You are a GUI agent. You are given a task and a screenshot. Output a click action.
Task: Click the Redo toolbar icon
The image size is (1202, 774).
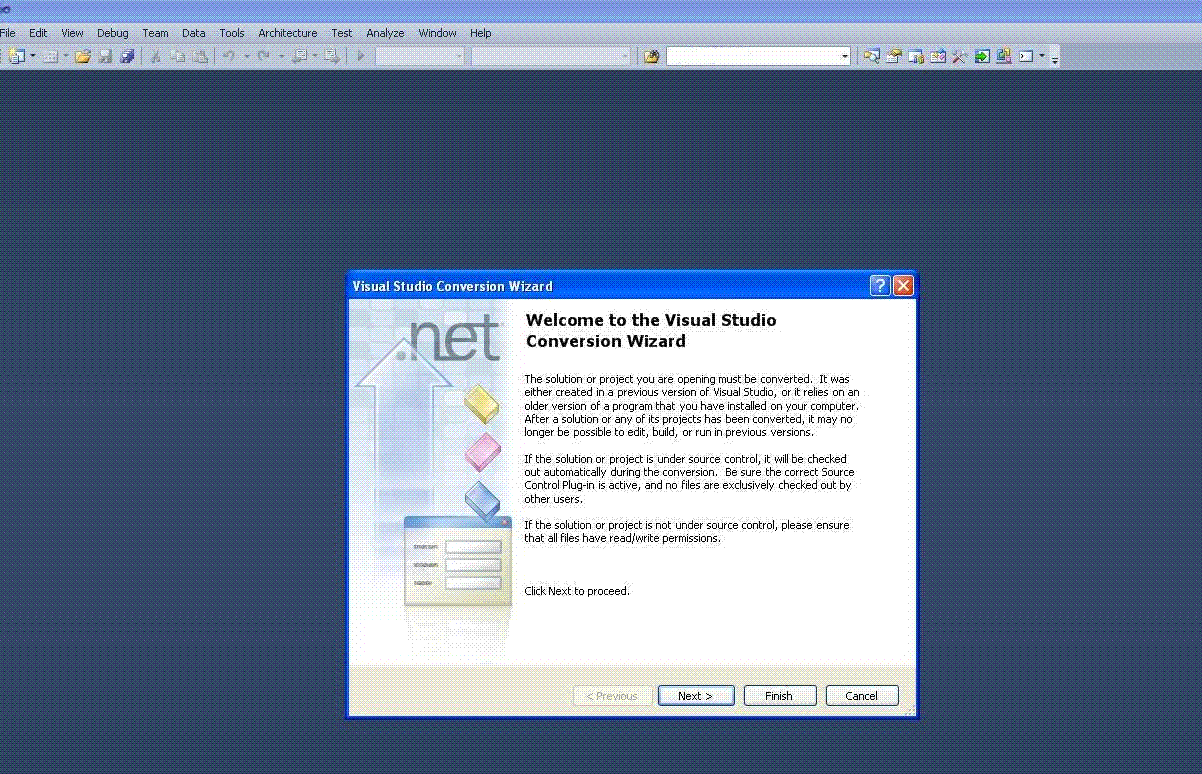(x=264, y=56)
